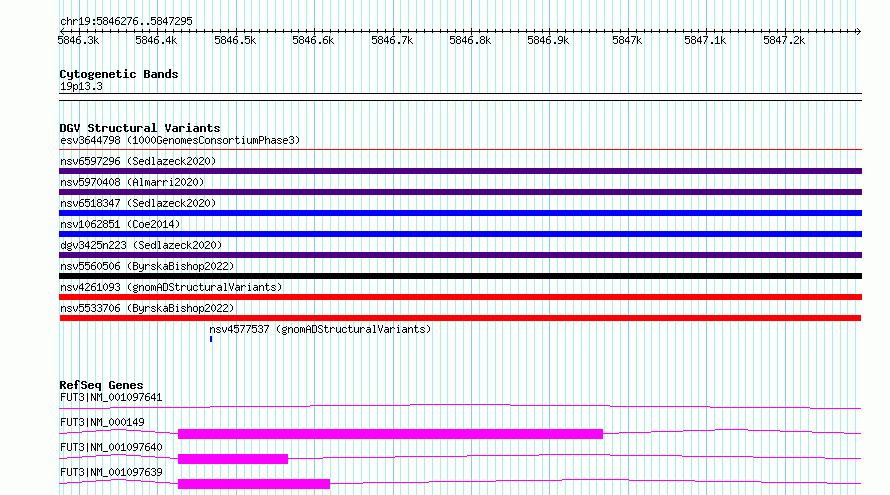Click the 5847k ruler tick label
The image size is (890, 495).
627,40
